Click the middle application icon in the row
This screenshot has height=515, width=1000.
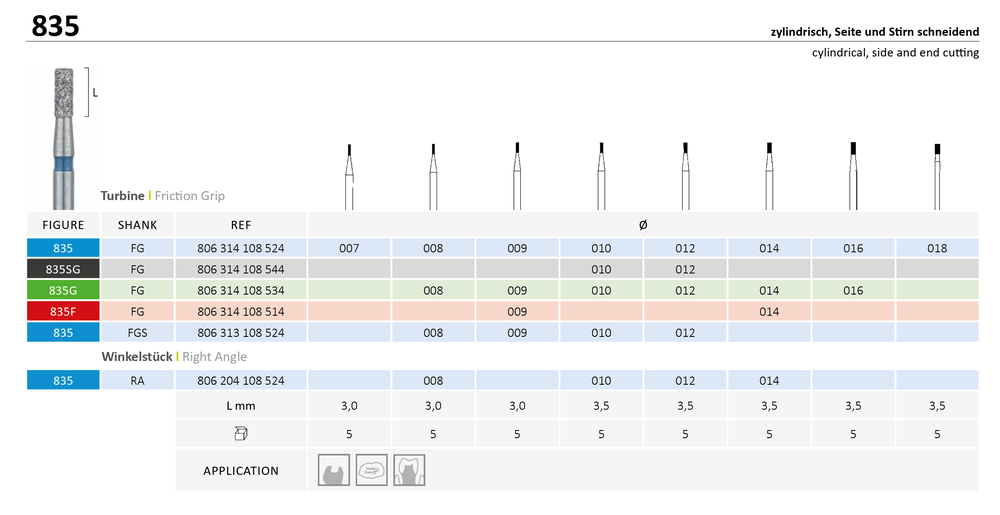370,470
